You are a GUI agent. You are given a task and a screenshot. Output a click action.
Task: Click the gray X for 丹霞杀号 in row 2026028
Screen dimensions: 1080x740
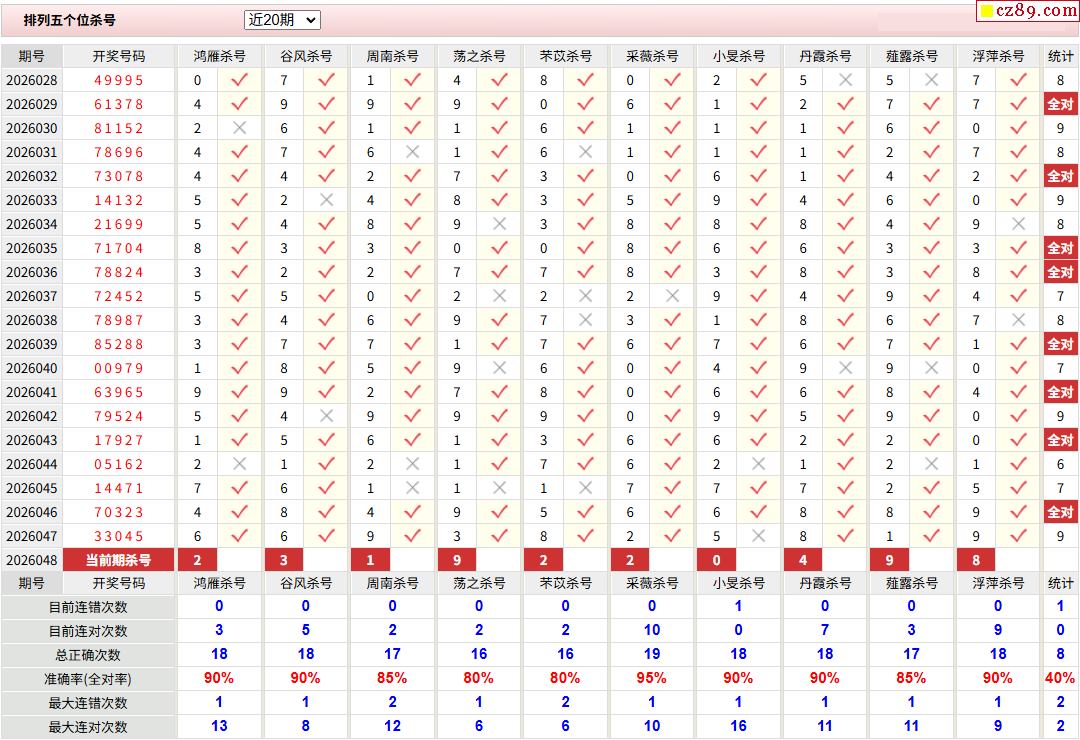(x=845, y=80)
